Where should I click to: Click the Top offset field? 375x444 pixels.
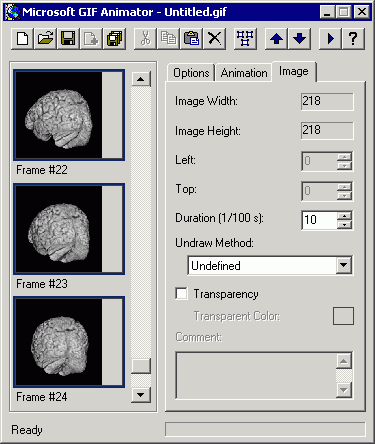point(319,191)
